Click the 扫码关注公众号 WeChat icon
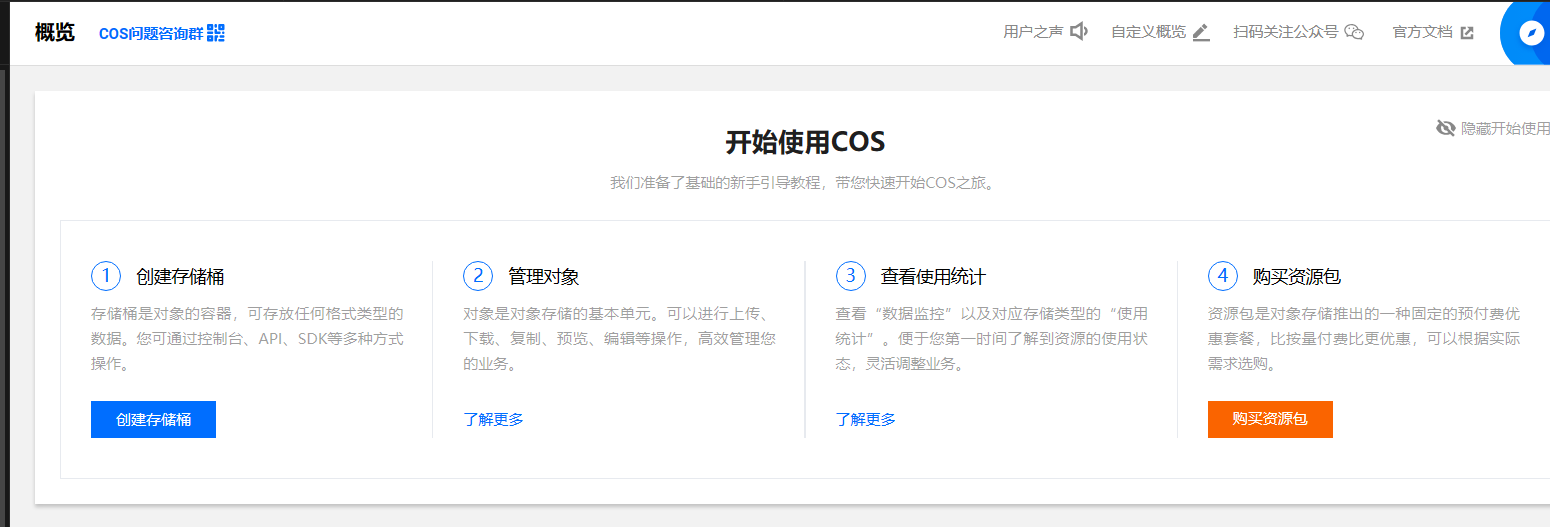The image size is (1550, 527). 1354,32
